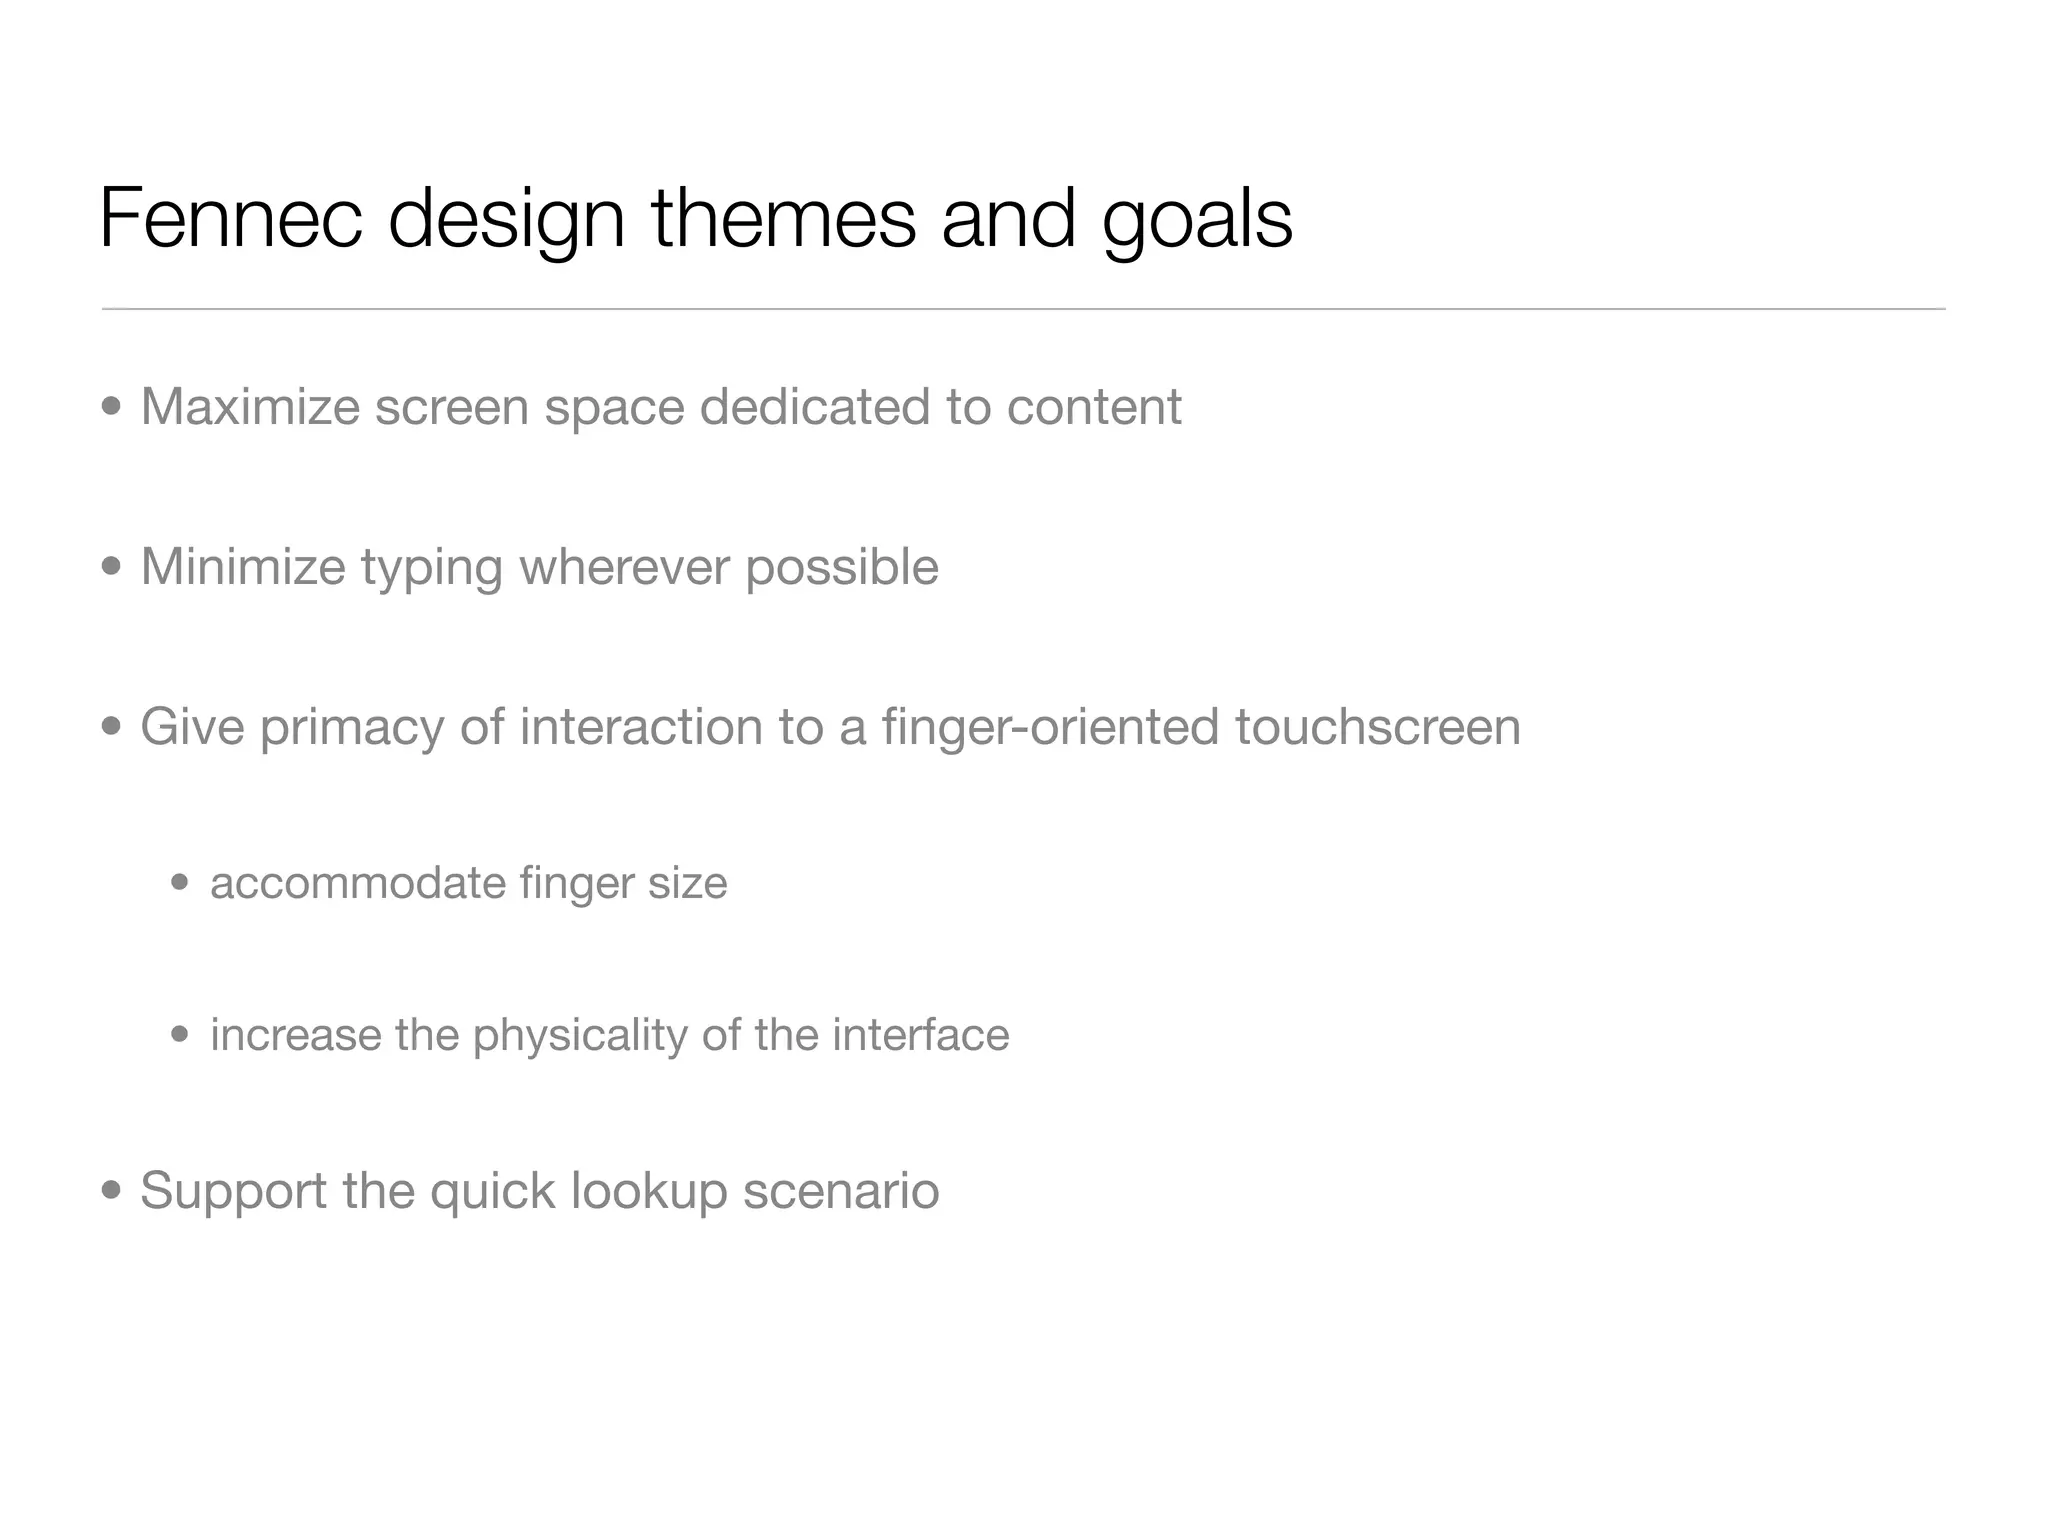Image resolution: width=2048 pixels, height=1536 pixels.
Task: Select the "Maximize screen space" bullet text
Action: [660, 407]
